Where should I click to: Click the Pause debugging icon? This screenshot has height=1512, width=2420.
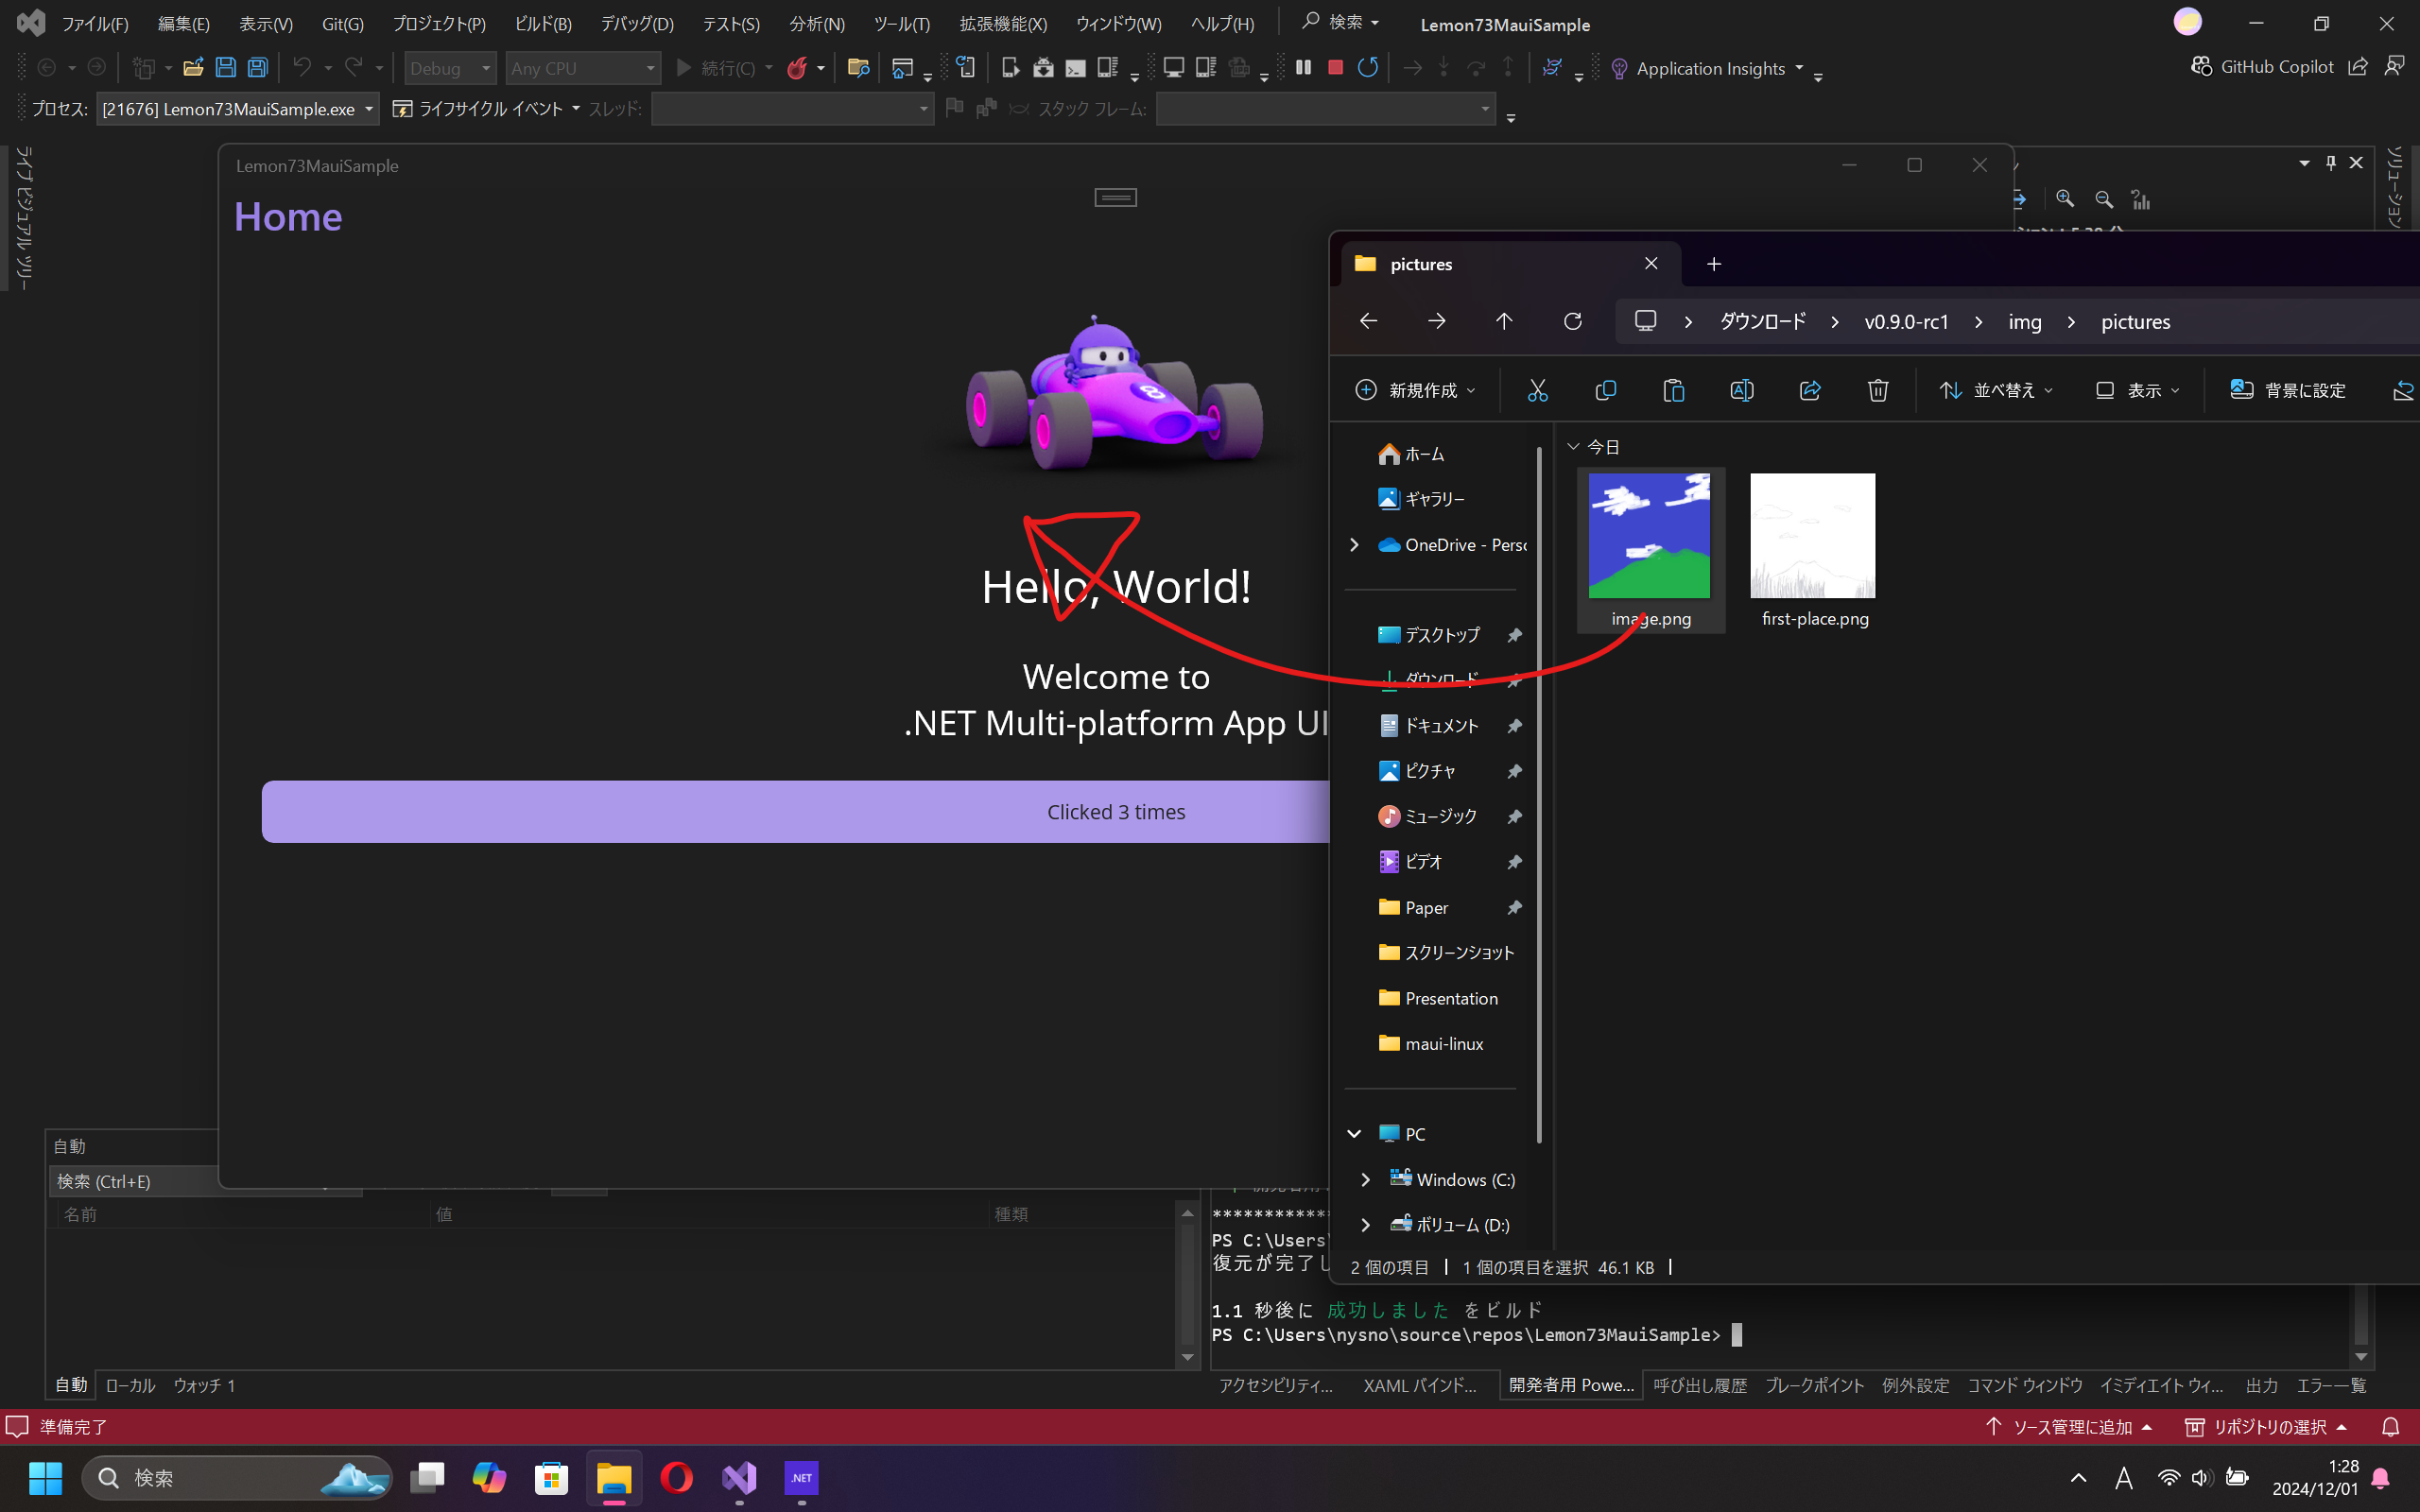pyautogui.click(x=1303, y=67)
